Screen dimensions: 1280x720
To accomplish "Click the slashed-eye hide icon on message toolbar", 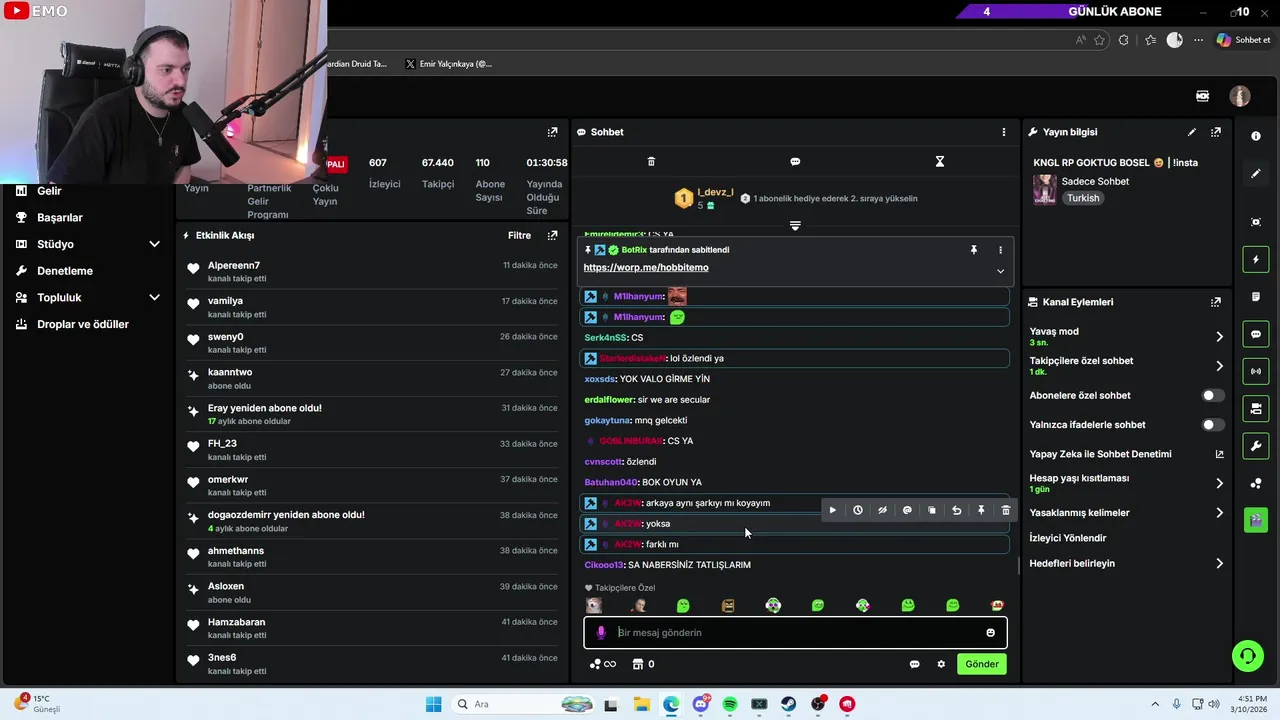I will [x=882, y=510].
